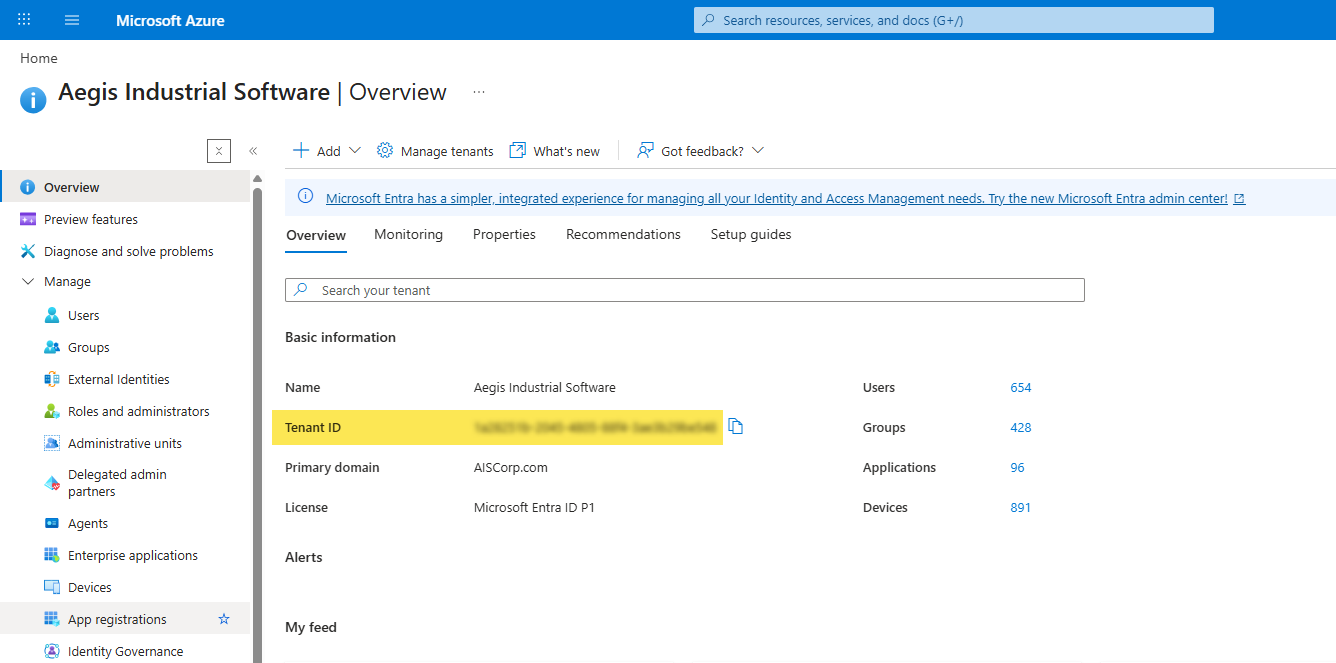Open App registrations
The image size is (1336, 663).
click(x=117, y=619)
